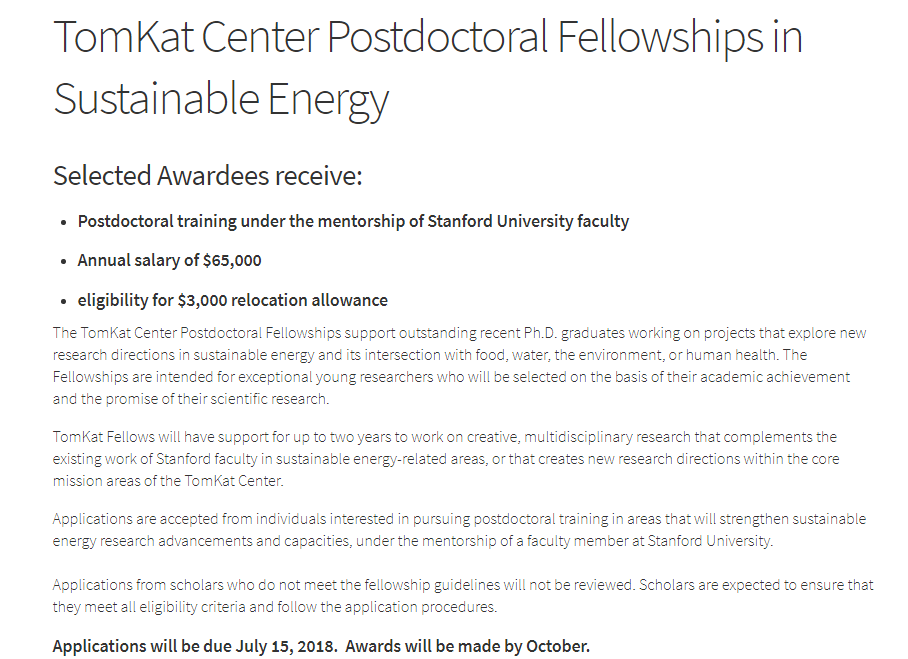Click the bullet point before Annual salary

point(64,262)
